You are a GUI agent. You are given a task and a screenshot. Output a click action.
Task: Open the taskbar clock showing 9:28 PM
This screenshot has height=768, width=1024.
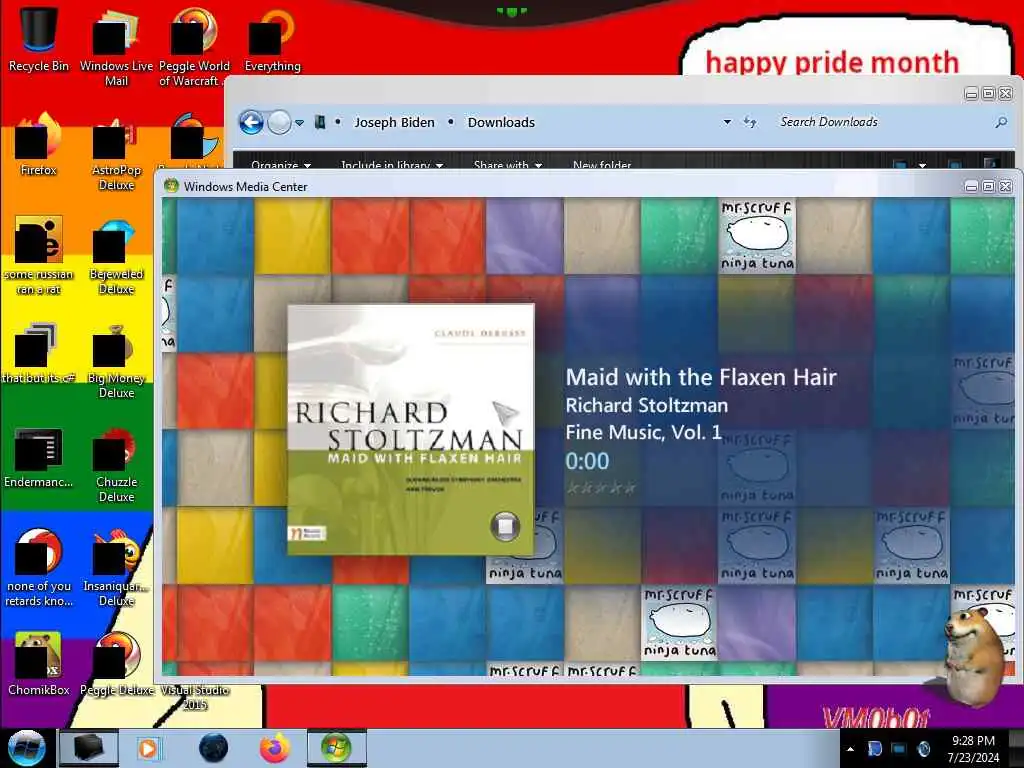[x=973, y=749]
